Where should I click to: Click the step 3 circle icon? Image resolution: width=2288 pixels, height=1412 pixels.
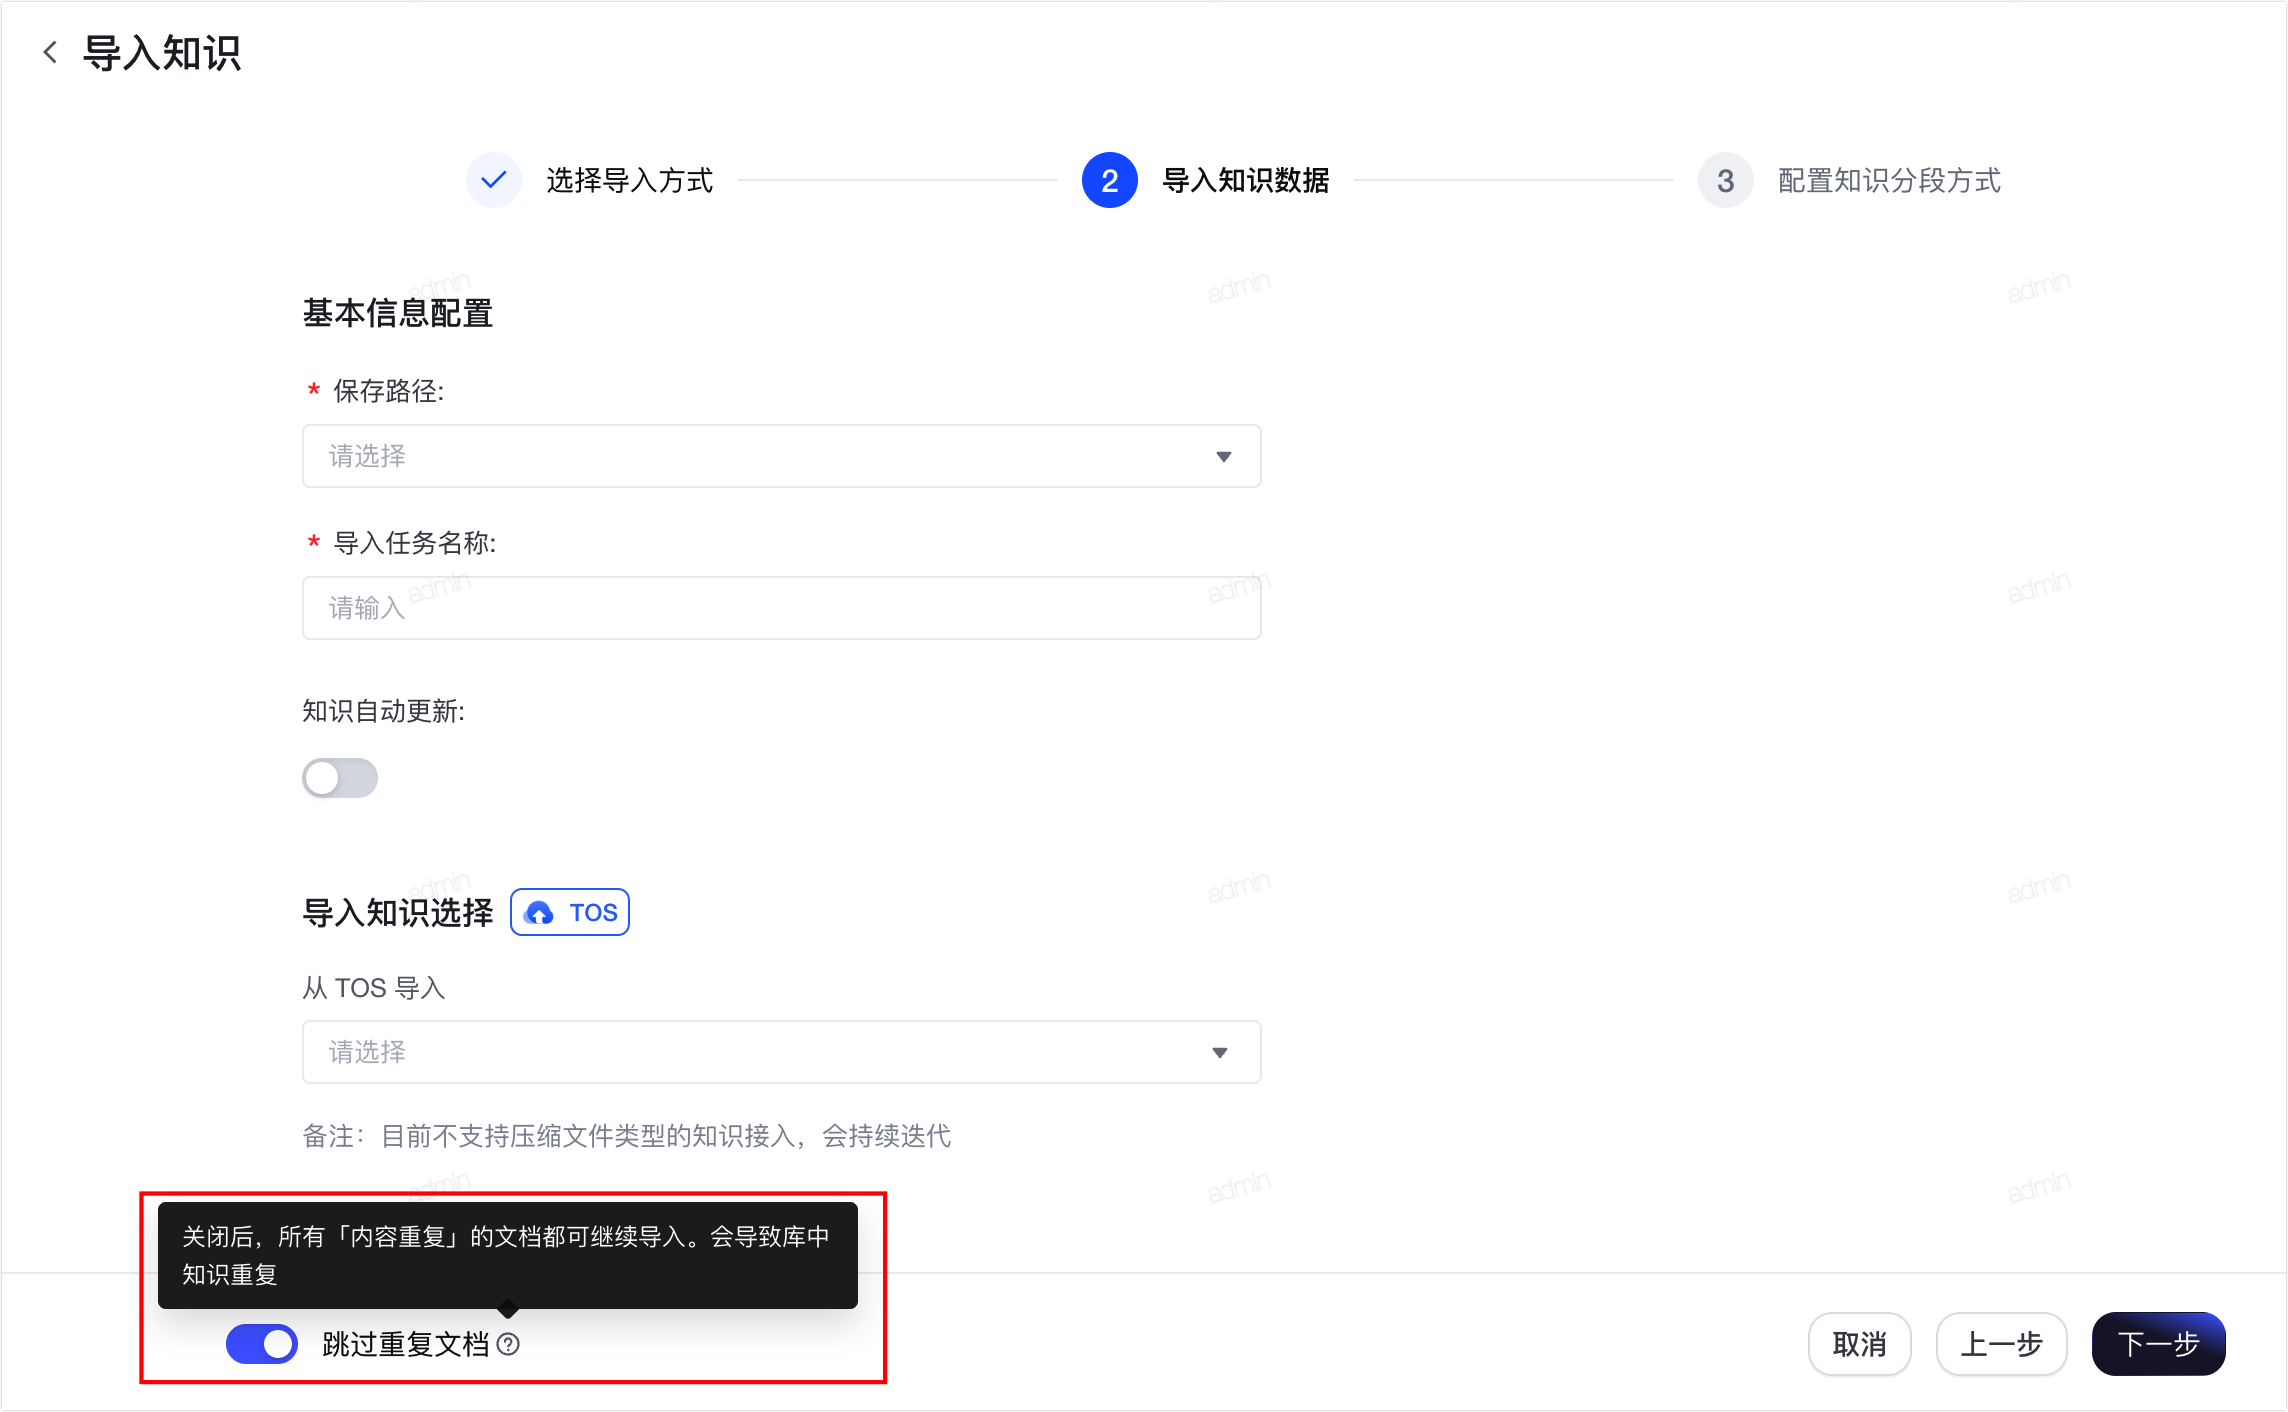1726,180
